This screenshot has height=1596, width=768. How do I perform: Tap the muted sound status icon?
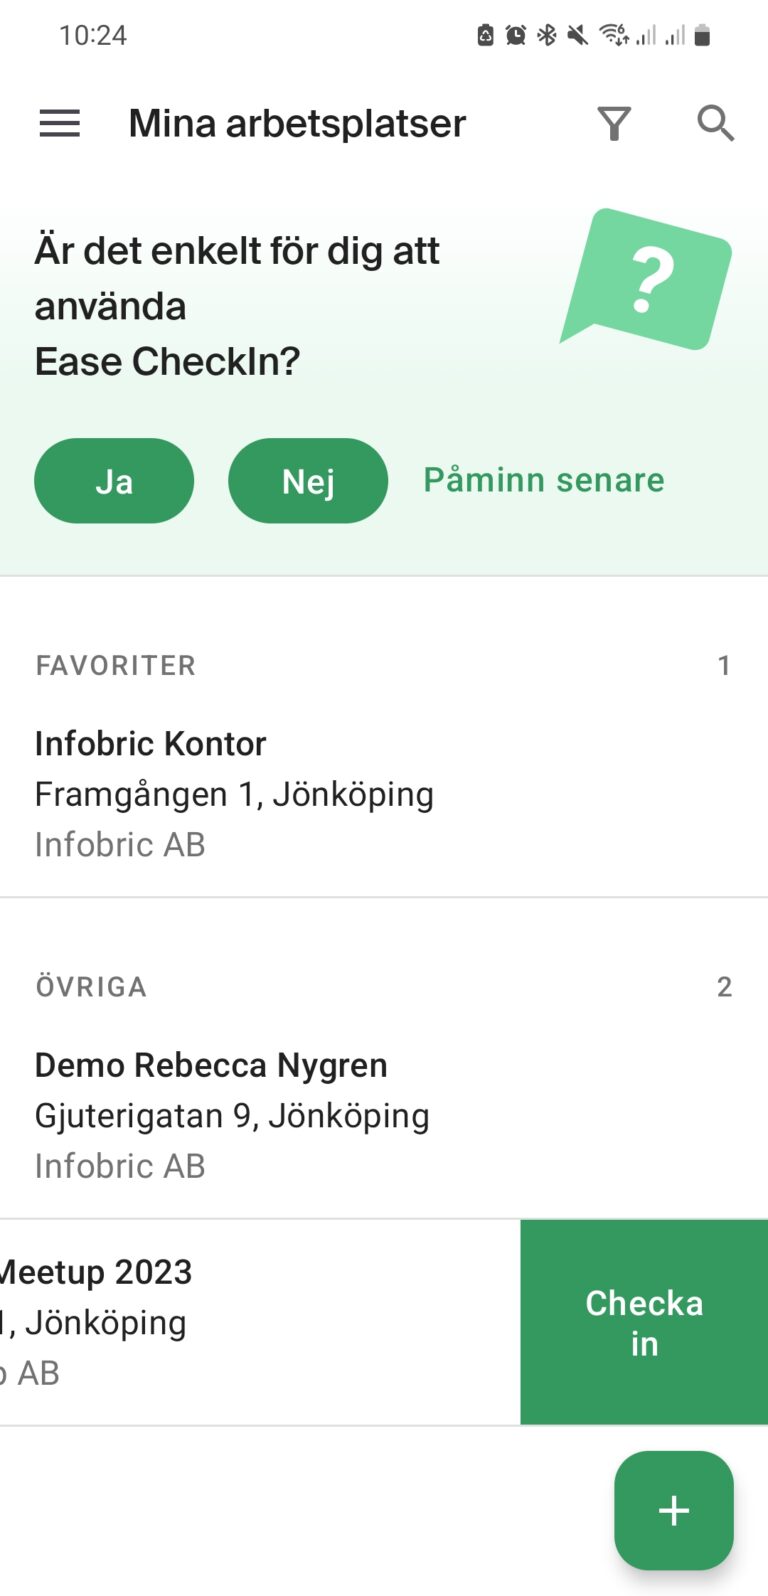[x=577, y=36]
